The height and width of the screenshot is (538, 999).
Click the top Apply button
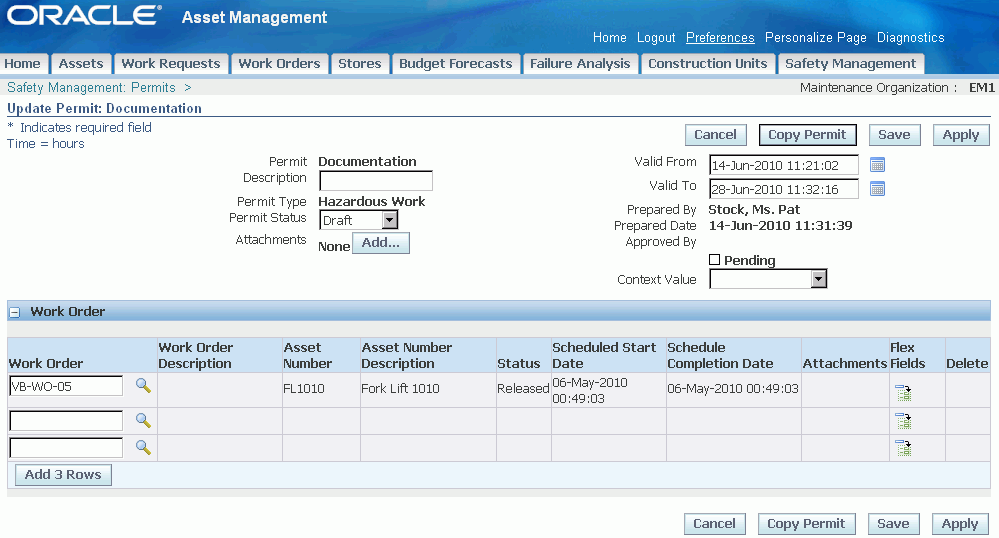coord(961,135)
